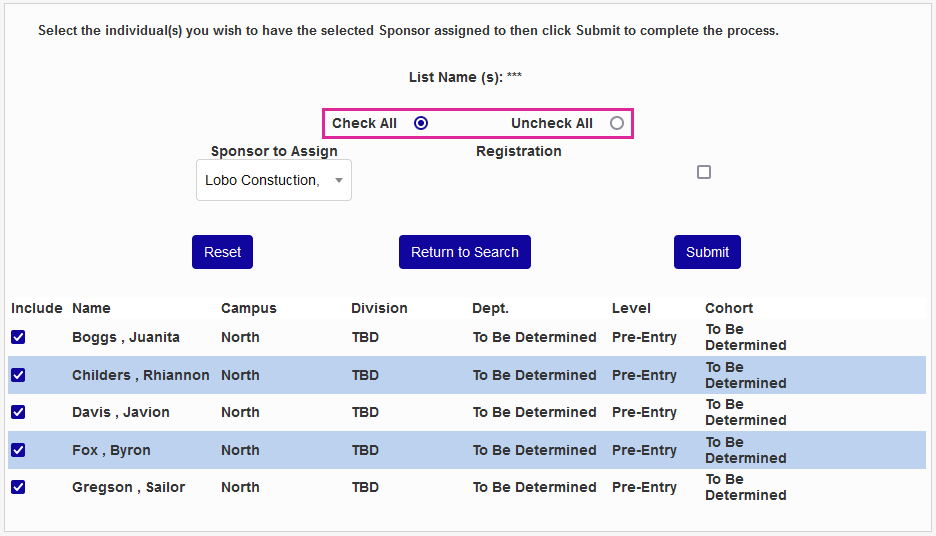This screenshot has height=536, width=936.
Task: Click the Level column header
Action: click(x=631, y=308)
